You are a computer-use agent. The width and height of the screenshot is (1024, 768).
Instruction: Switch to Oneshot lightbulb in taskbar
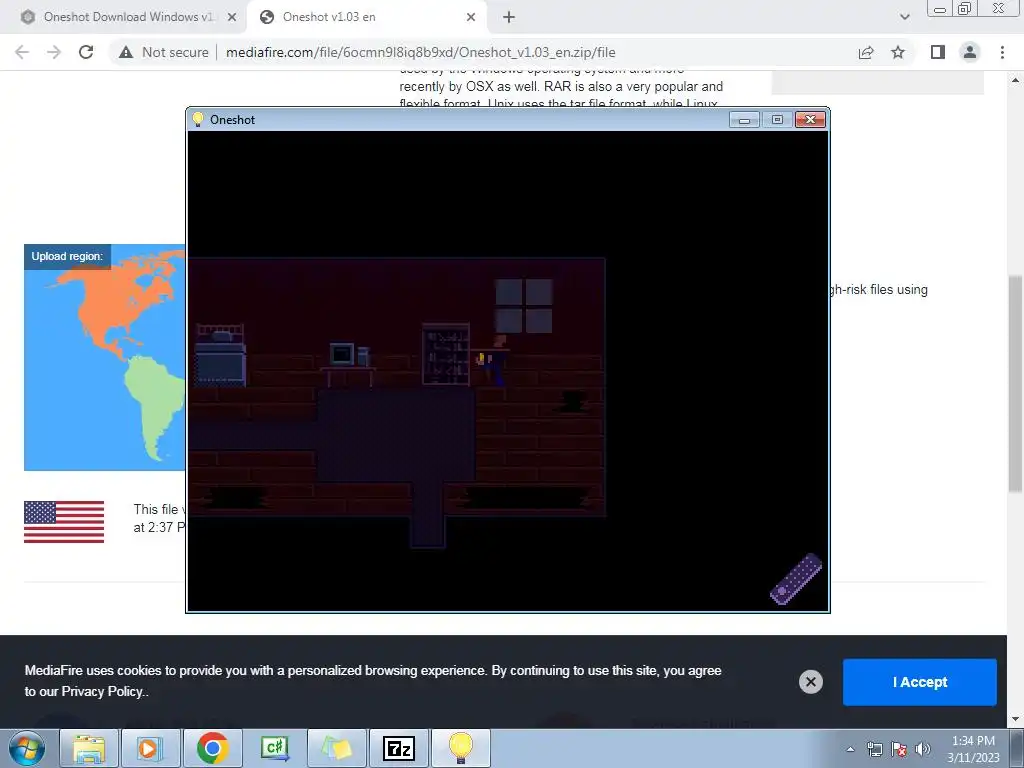tap(461, 748)
